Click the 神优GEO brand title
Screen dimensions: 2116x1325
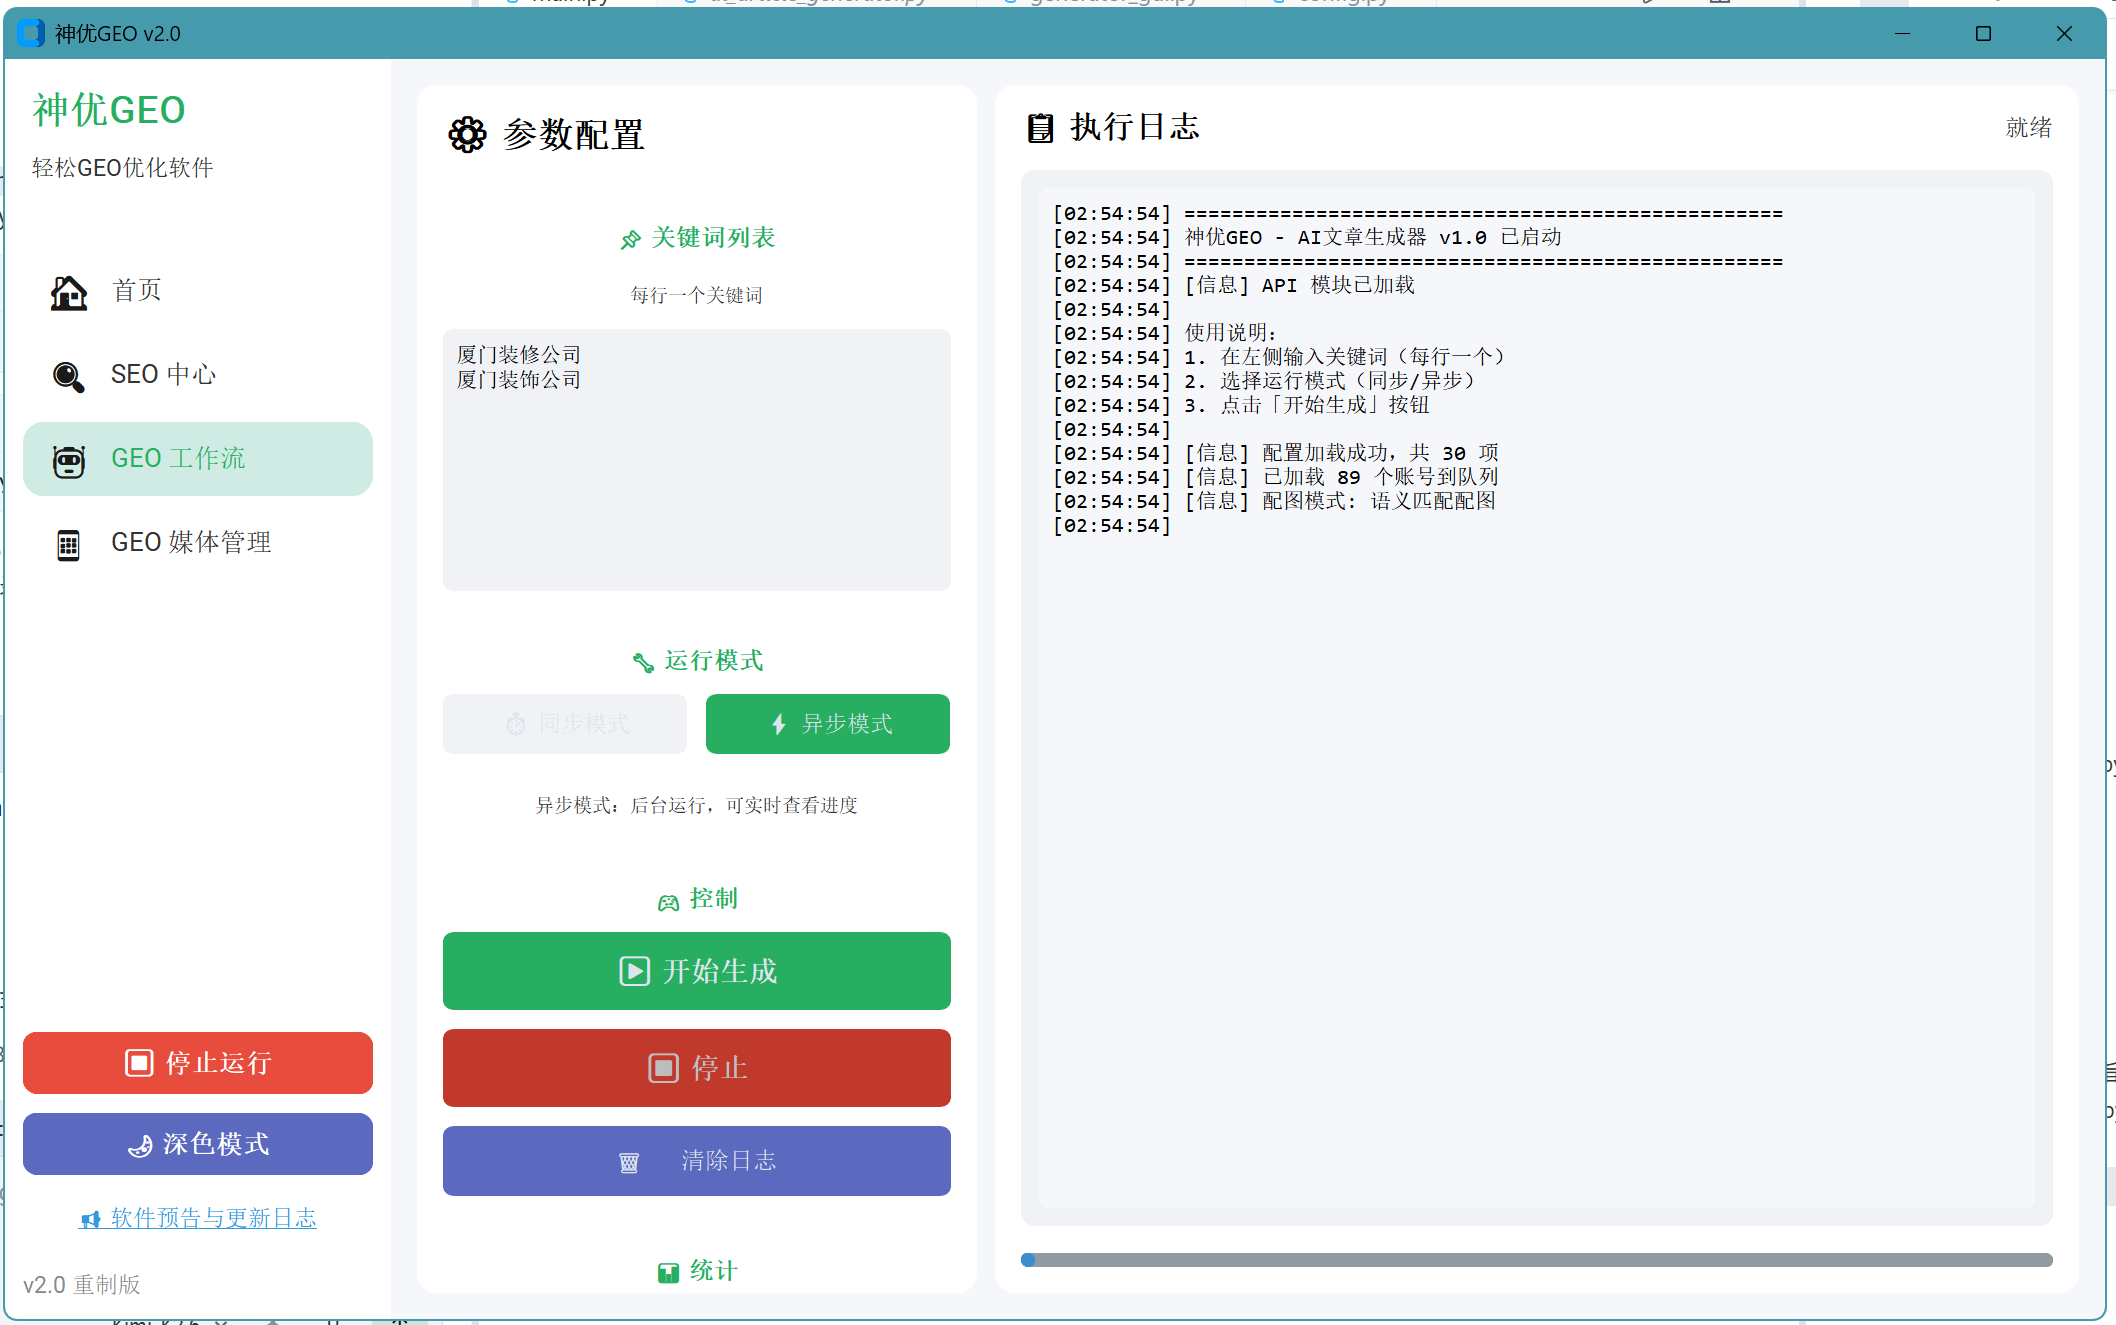109,110
